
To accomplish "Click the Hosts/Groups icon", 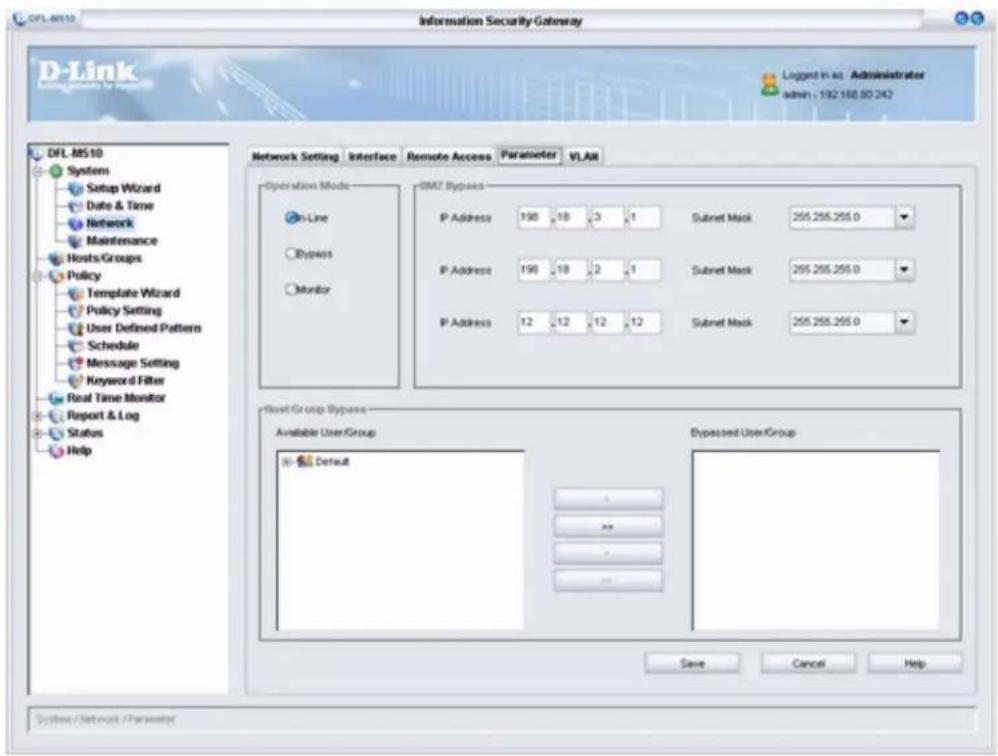I will pyautogui.click(x=57, y=258).
